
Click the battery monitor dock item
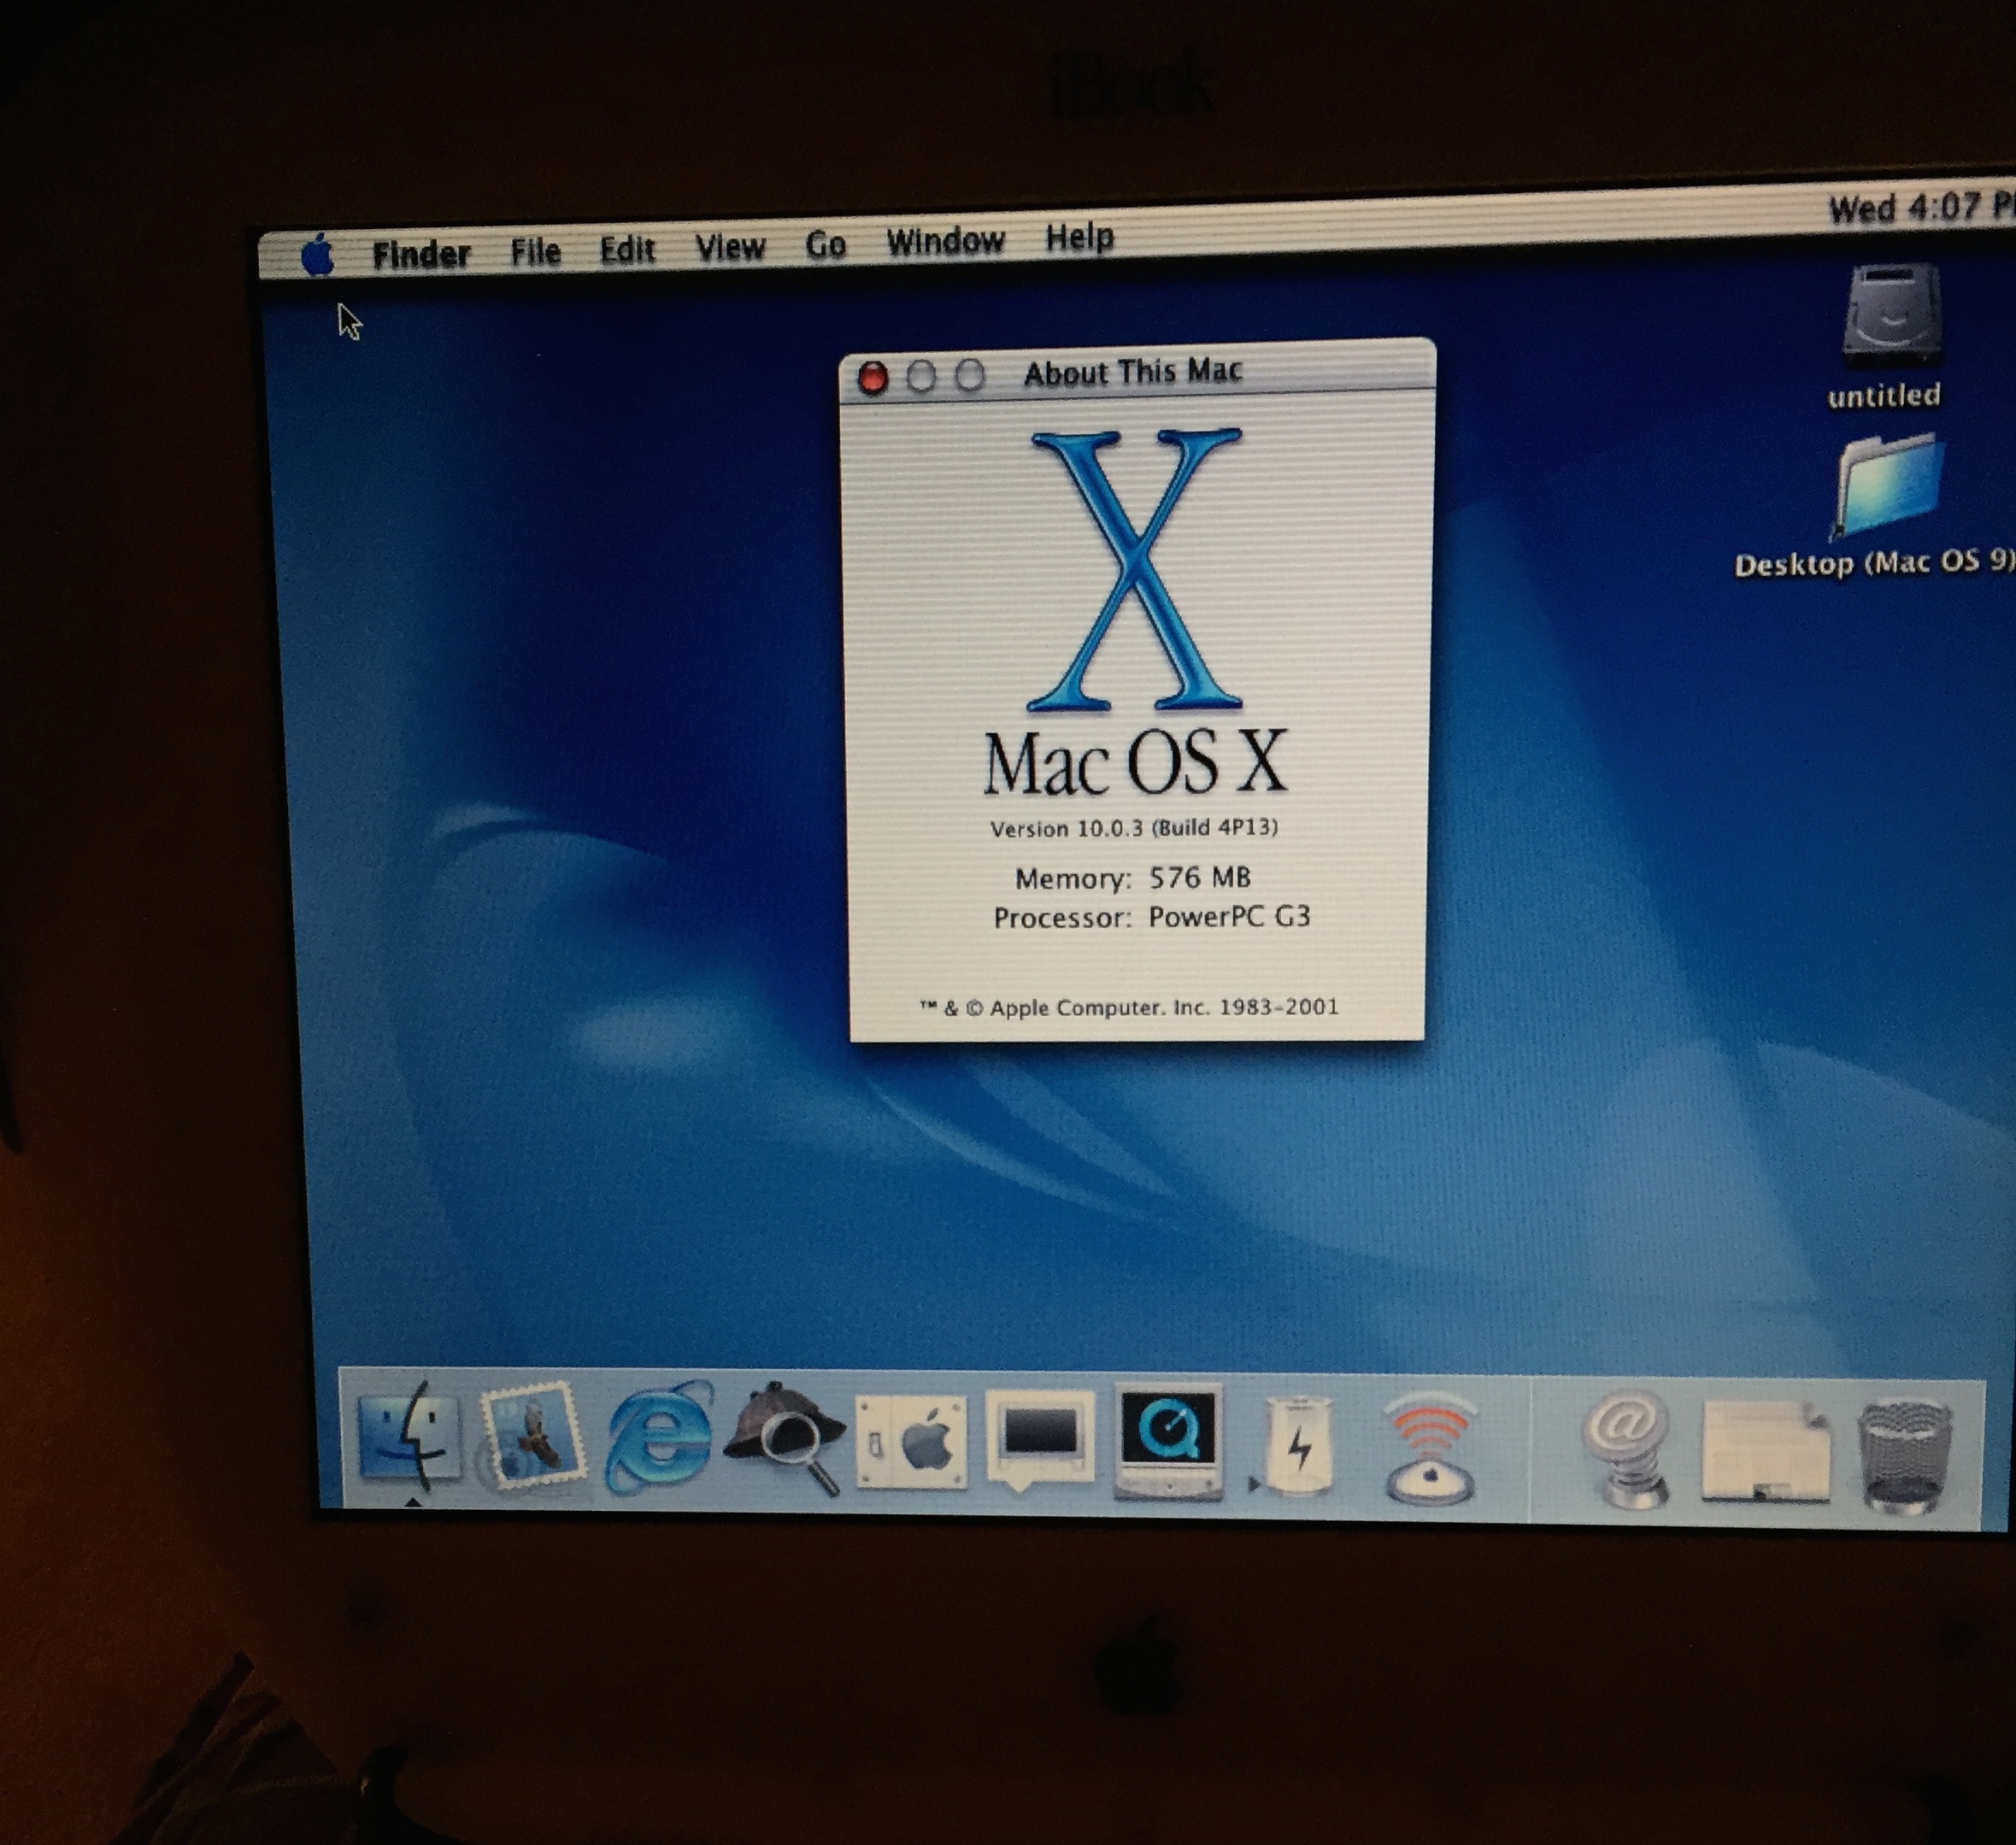click(1298, 1446)
